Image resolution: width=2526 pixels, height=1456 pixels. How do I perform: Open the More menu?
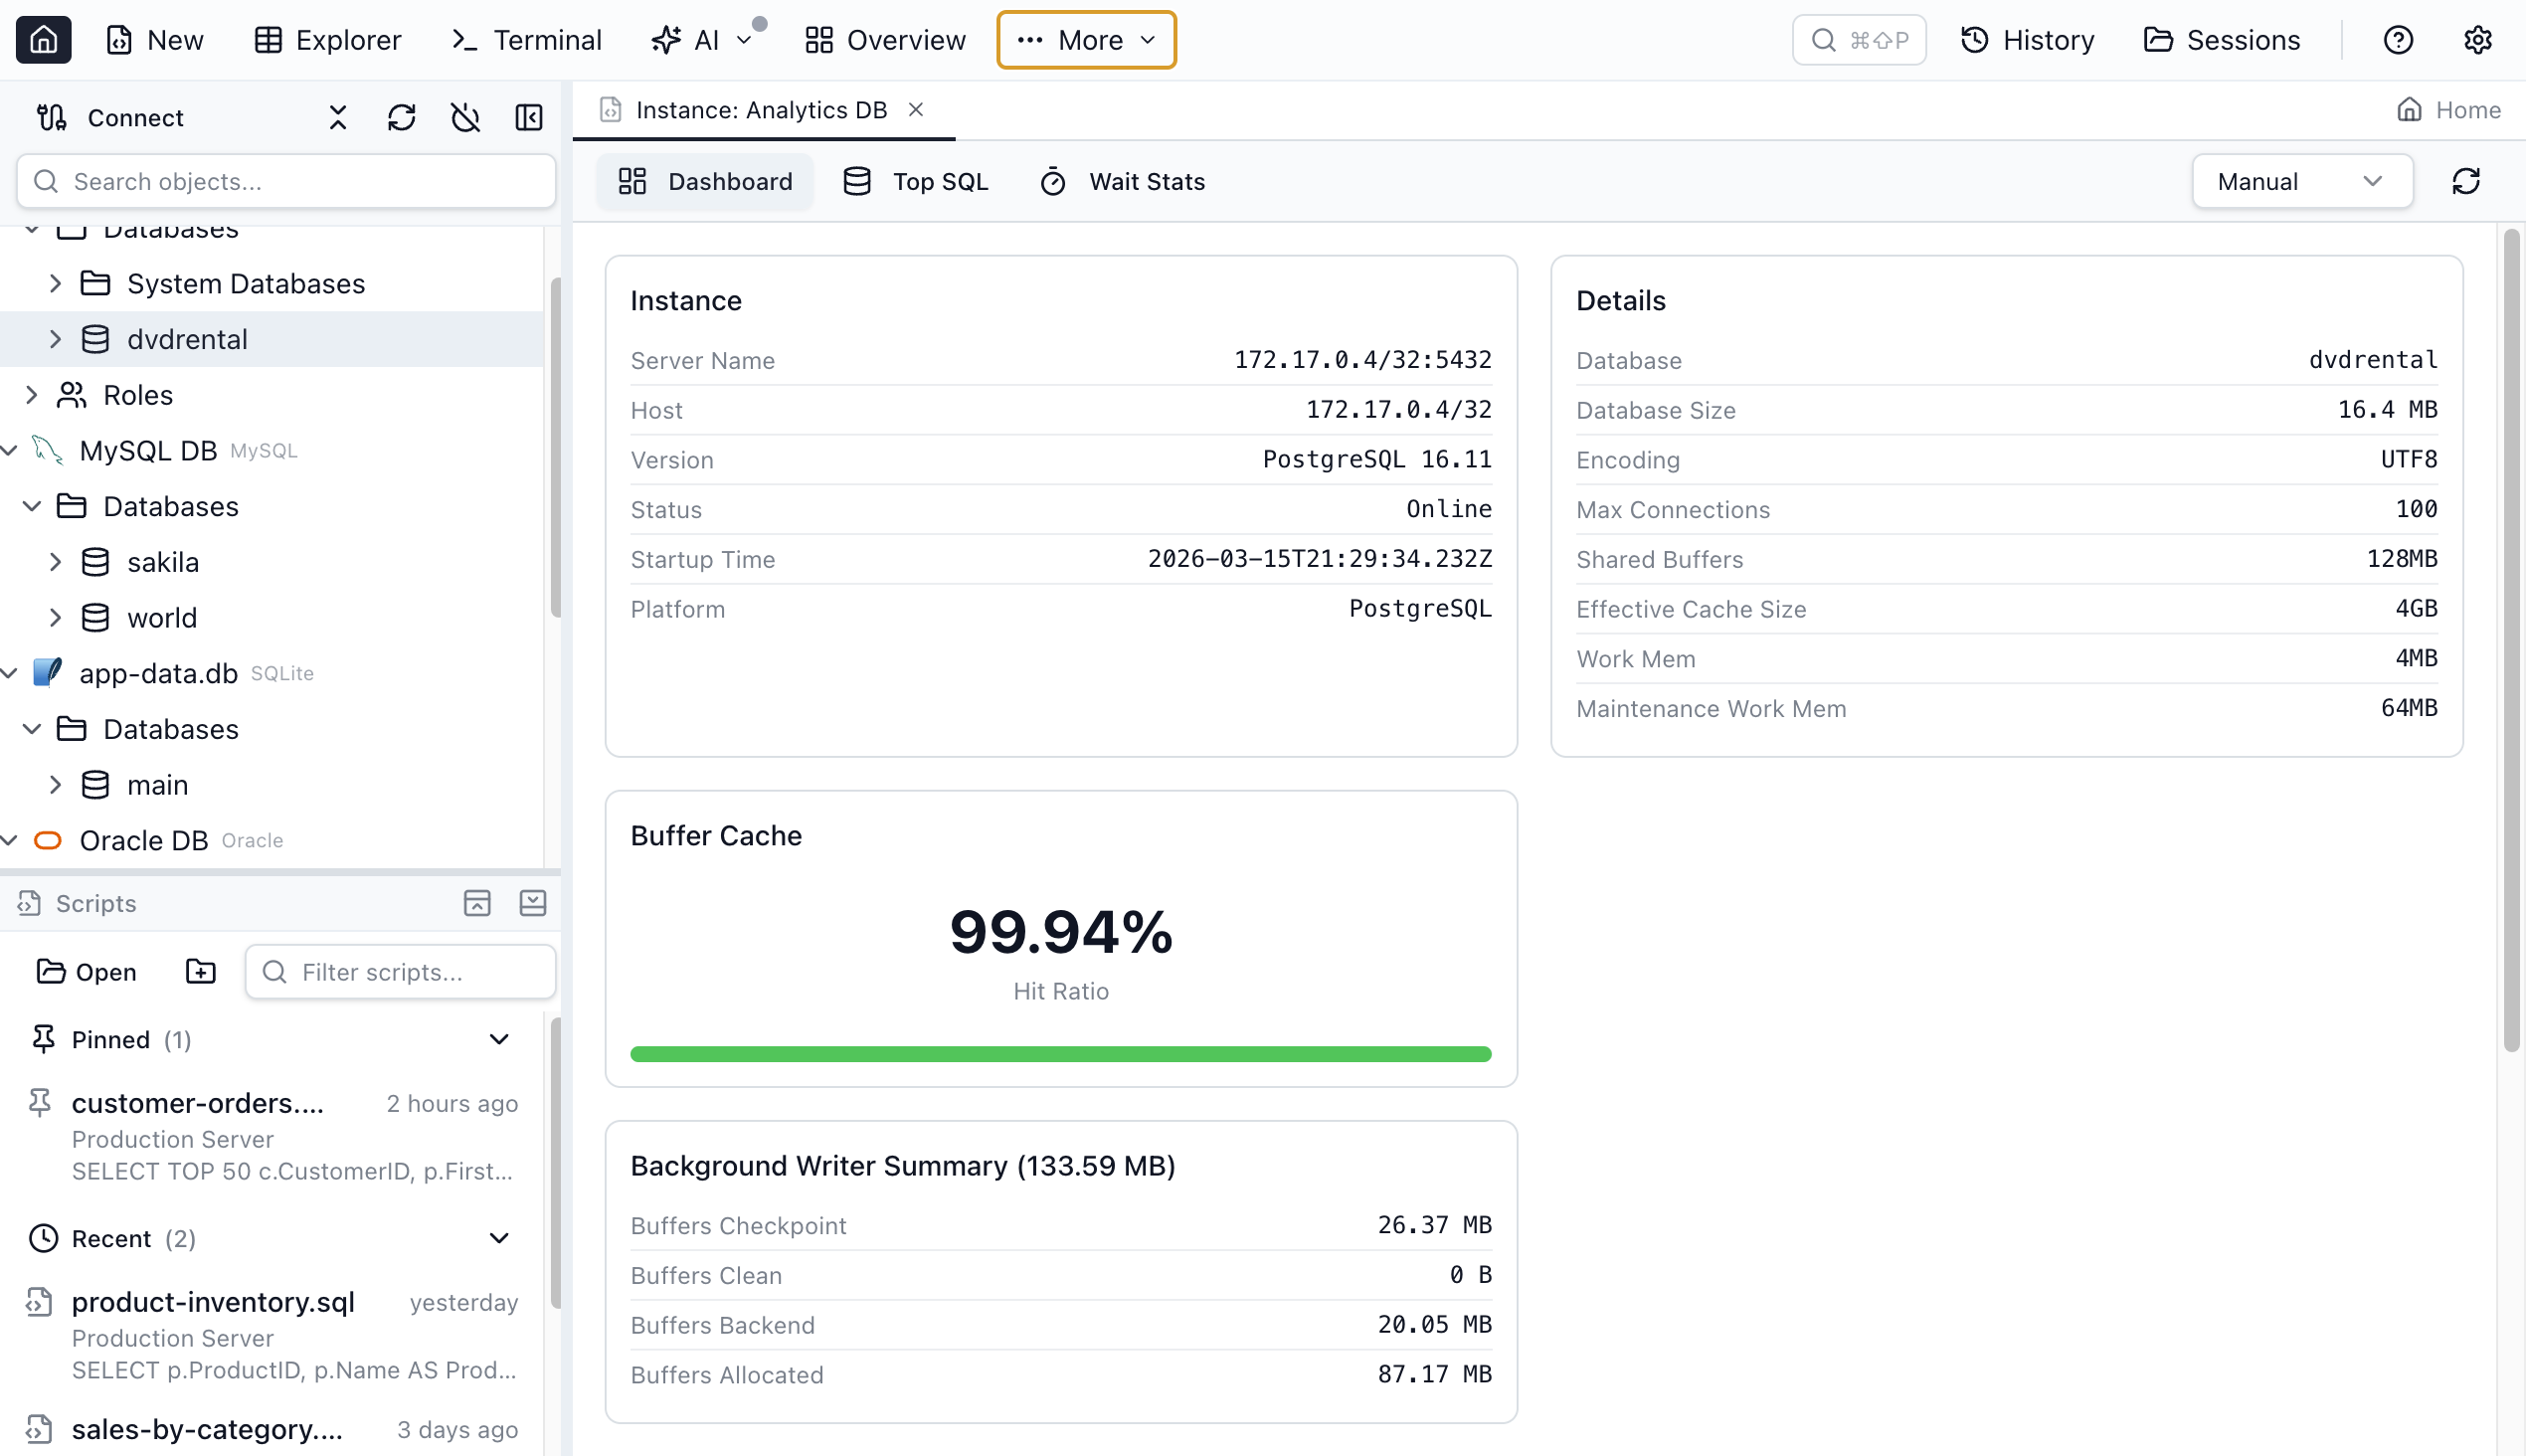click(x=1086, y=40)
